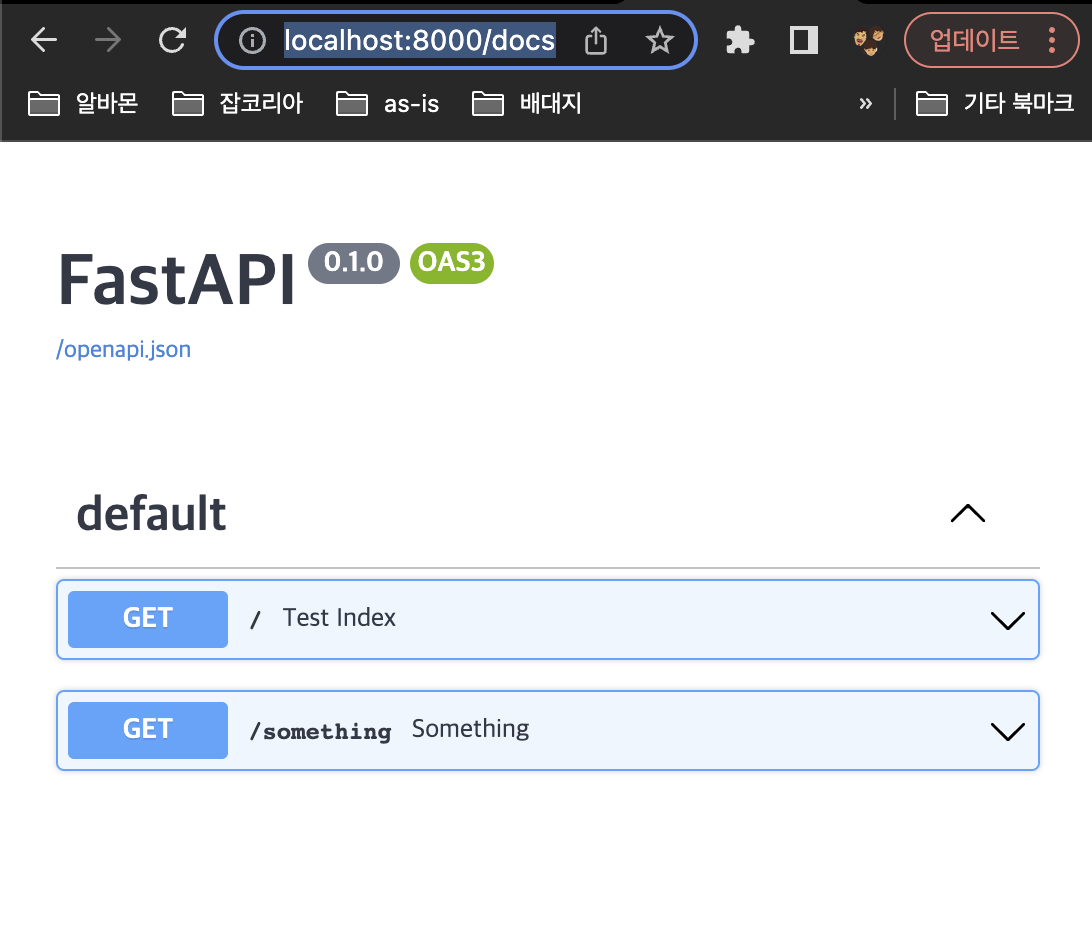
Task: Click the GET badge for /something
Action: click(148, 730)
